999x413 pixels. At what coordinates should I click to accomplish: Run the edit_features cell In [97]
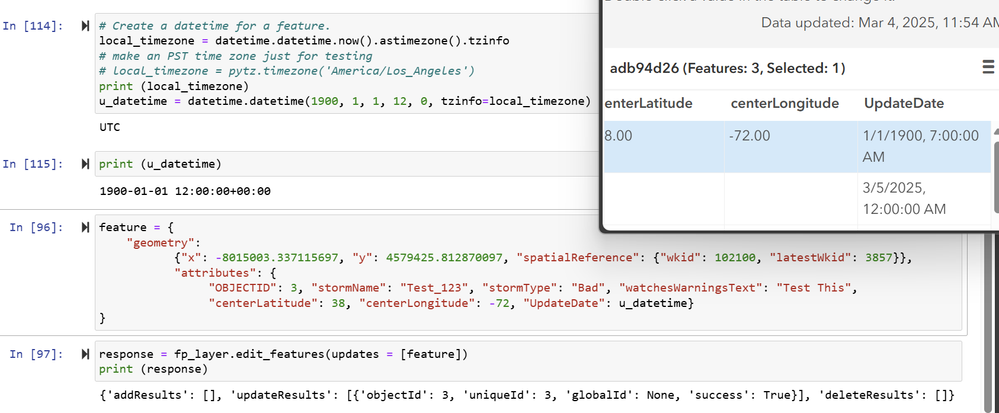(x=85, y=354)
